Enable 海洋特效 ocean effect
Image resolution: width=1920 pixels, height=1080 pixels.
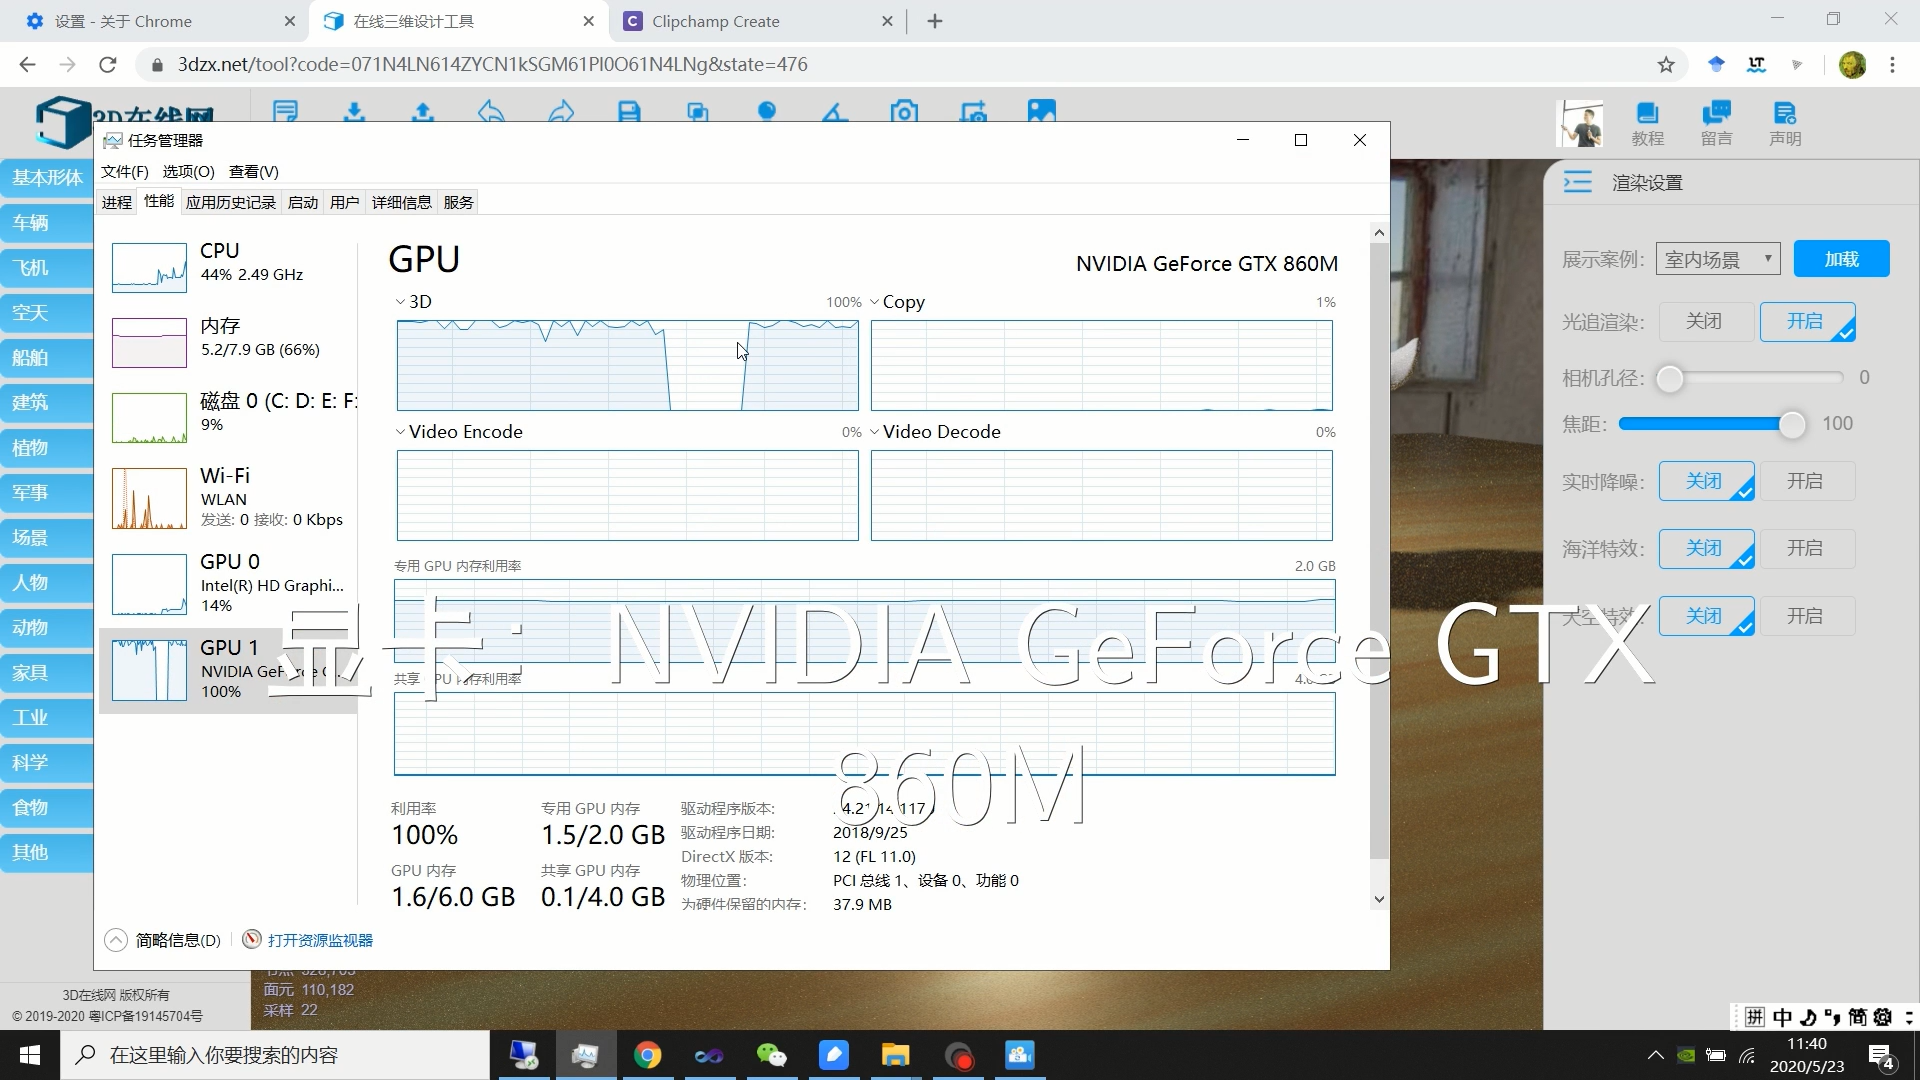tap(1805, 548)
